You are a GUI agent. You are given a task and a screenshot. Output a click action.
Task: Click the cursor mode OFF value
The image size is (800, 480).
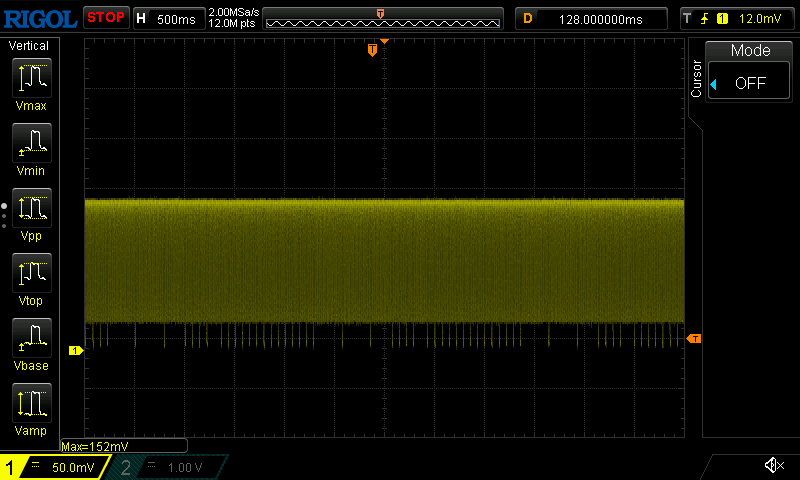pyautogui.click(x=749, y=81)
